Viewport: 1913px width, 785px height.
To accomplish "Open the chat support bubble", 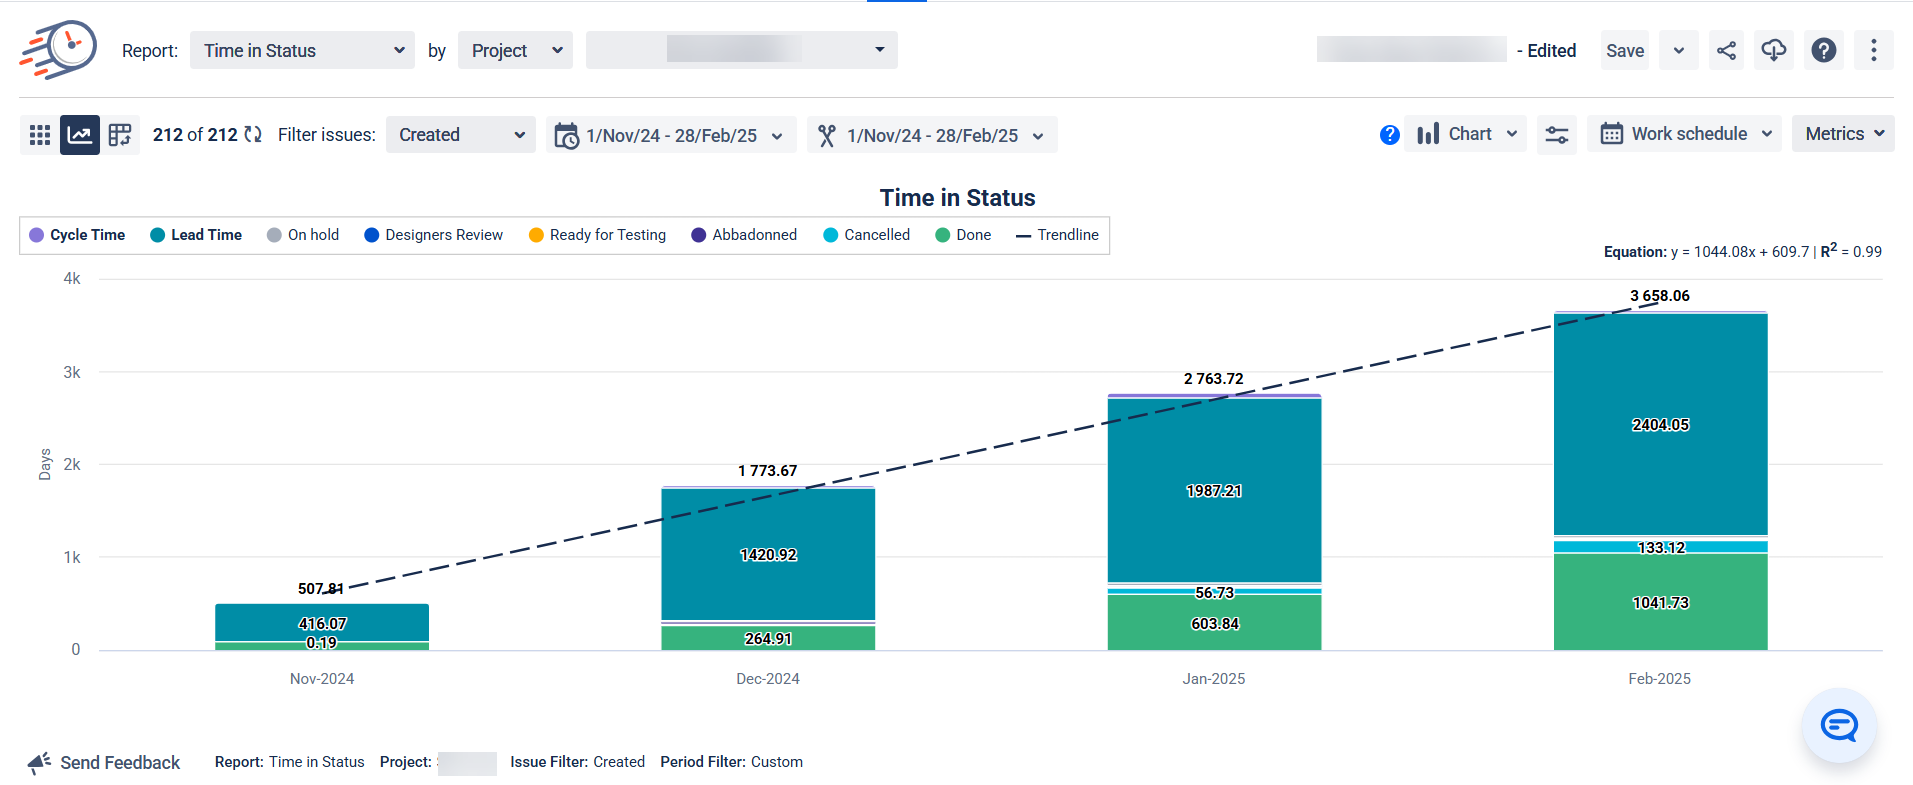I will click(1838, 725).
